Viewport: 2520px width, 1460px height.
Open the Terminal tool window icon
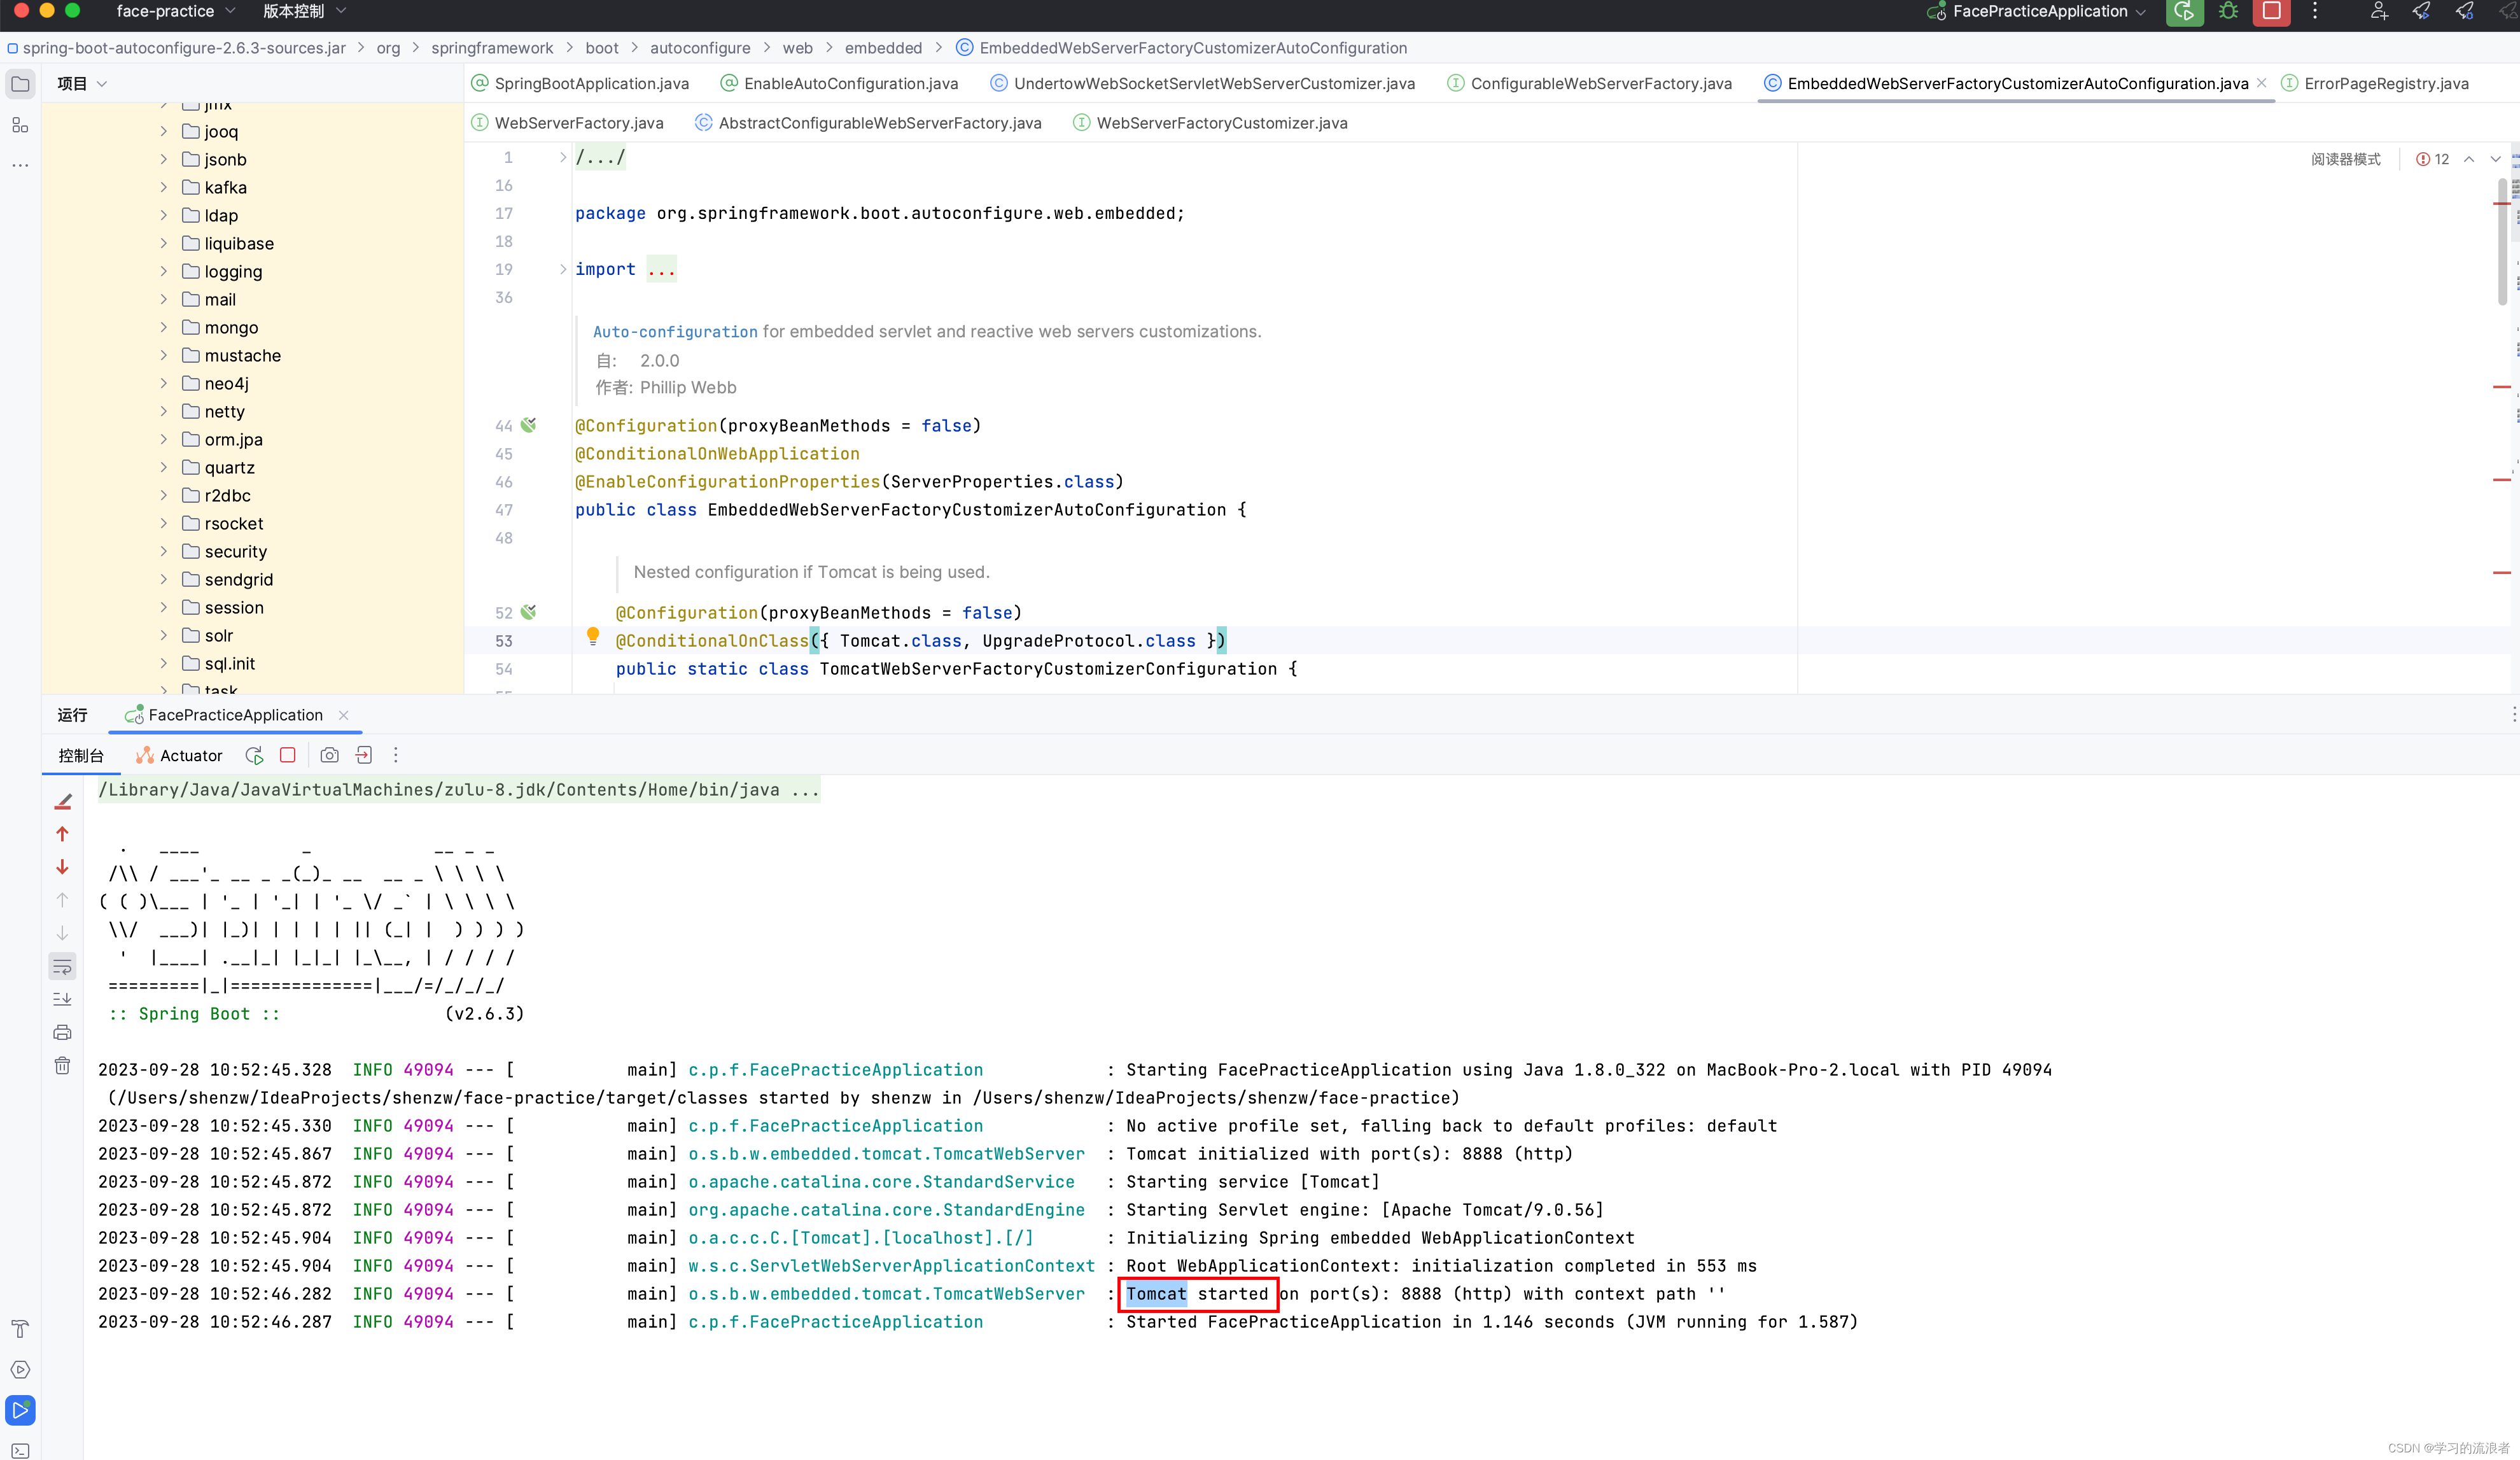(x=20, y=1450)
